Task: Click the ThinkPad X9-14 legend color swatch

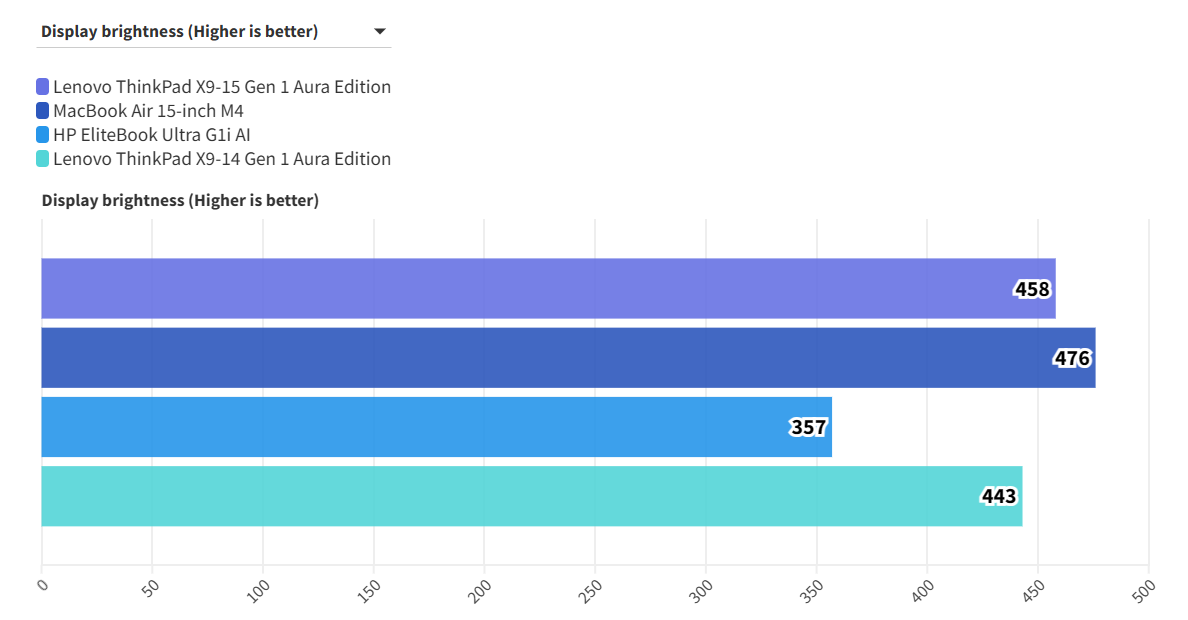Action: pos(42,159)
